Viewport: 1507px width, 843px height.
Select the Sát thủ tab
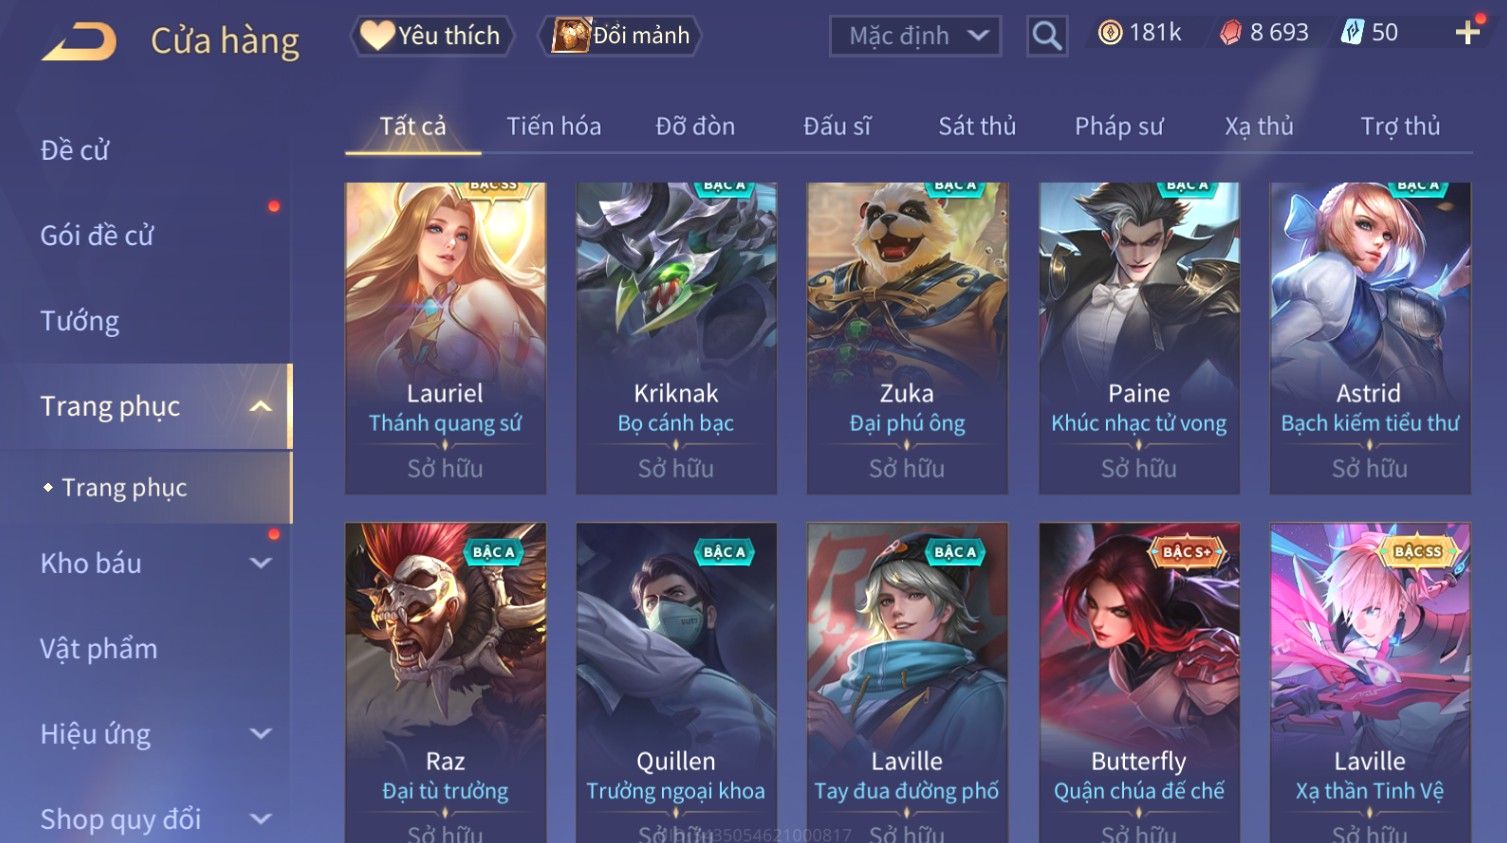(x=977, y=126)
